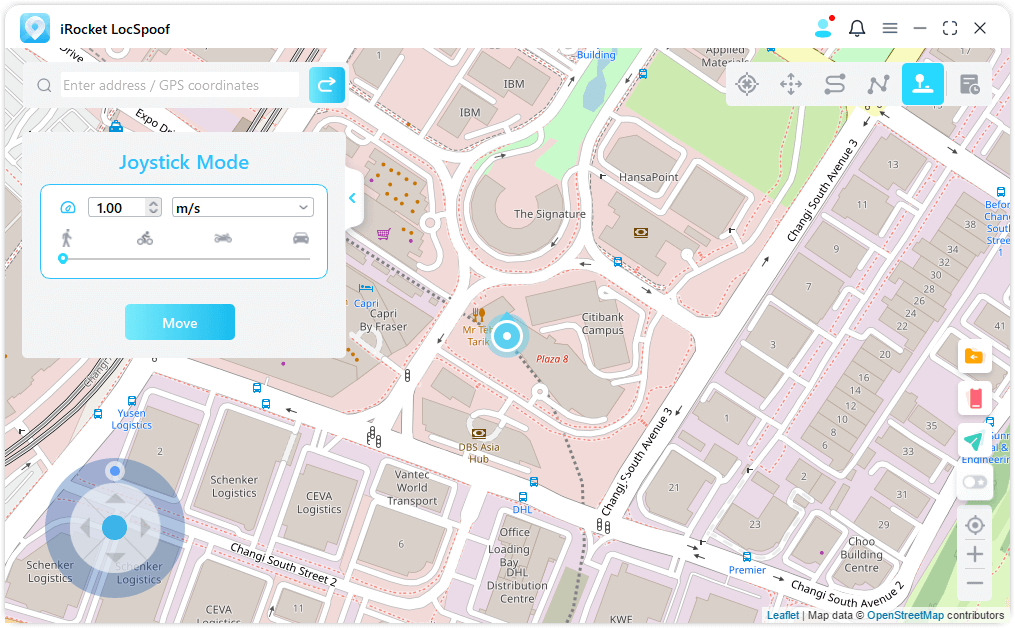The height and width of the screenshot is (628, 1015).
Task: Switch to Two-spot route mode icon
Action: [835, 84]
